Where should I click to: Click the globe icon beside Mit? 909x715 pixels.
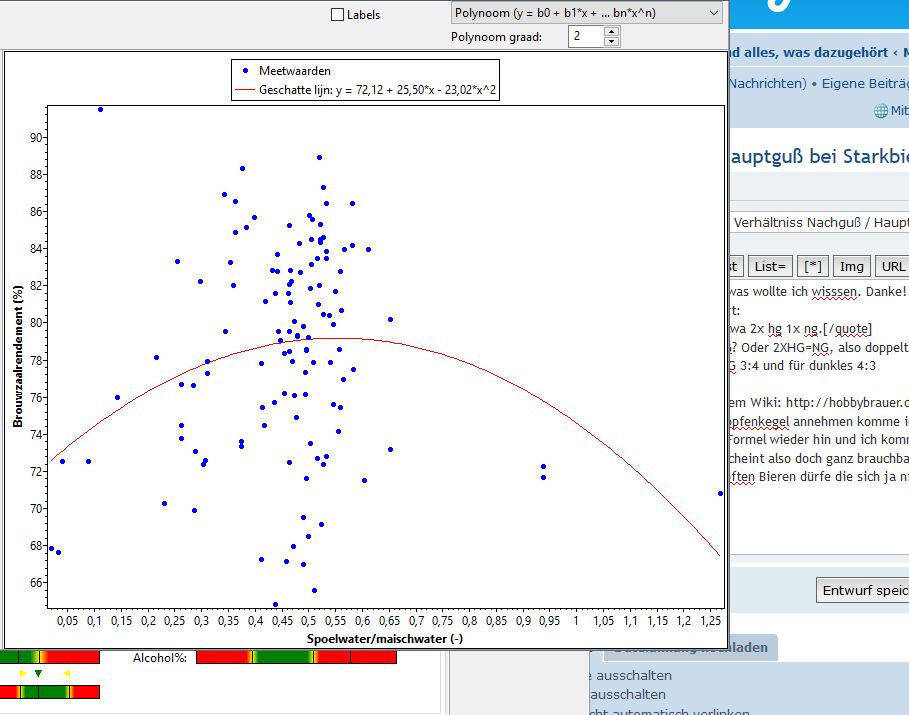coord(881,112)
